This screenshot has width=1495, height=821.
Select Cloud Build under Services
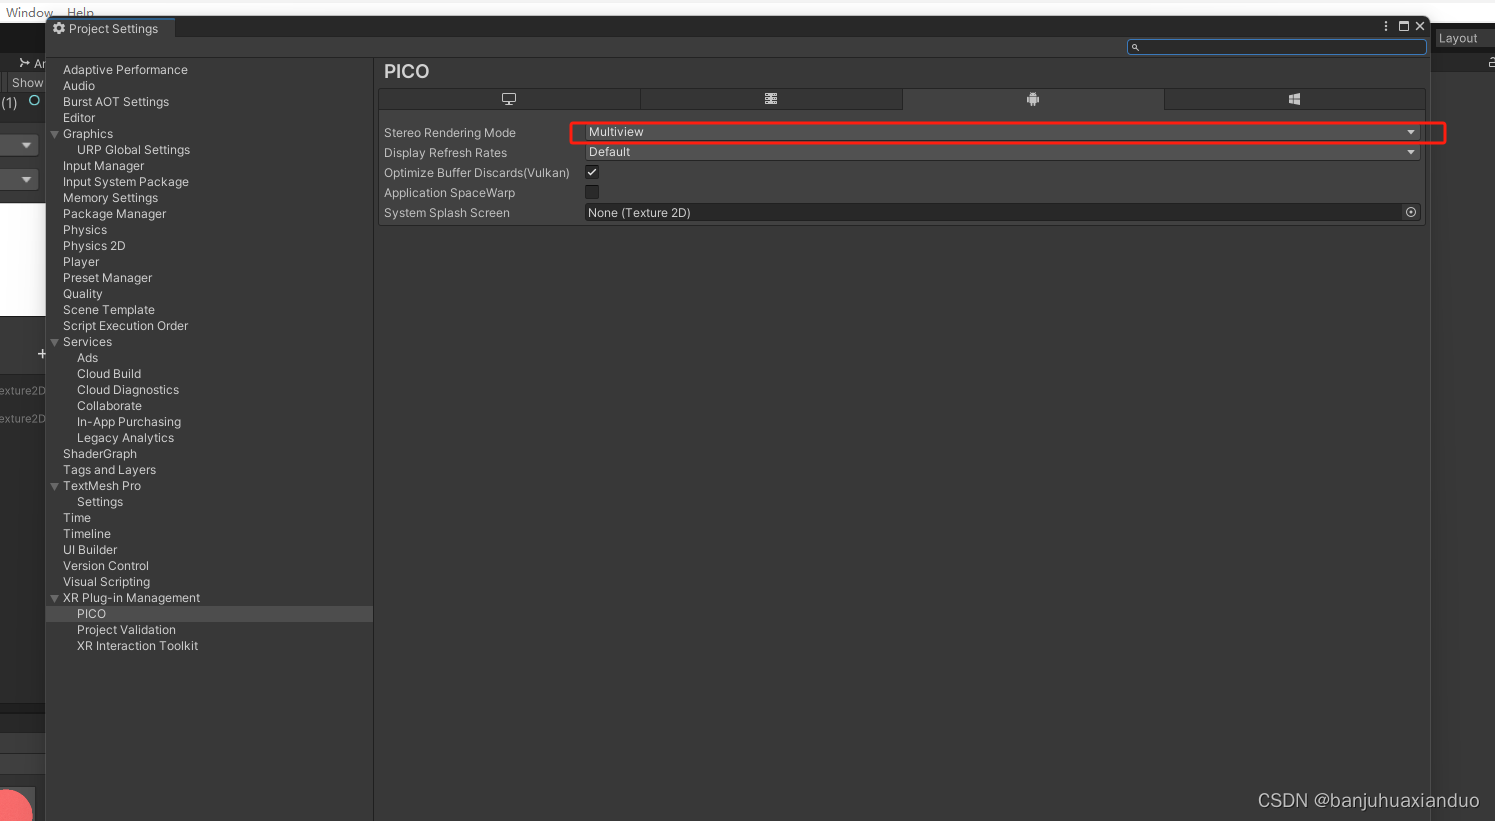point(109,374)
